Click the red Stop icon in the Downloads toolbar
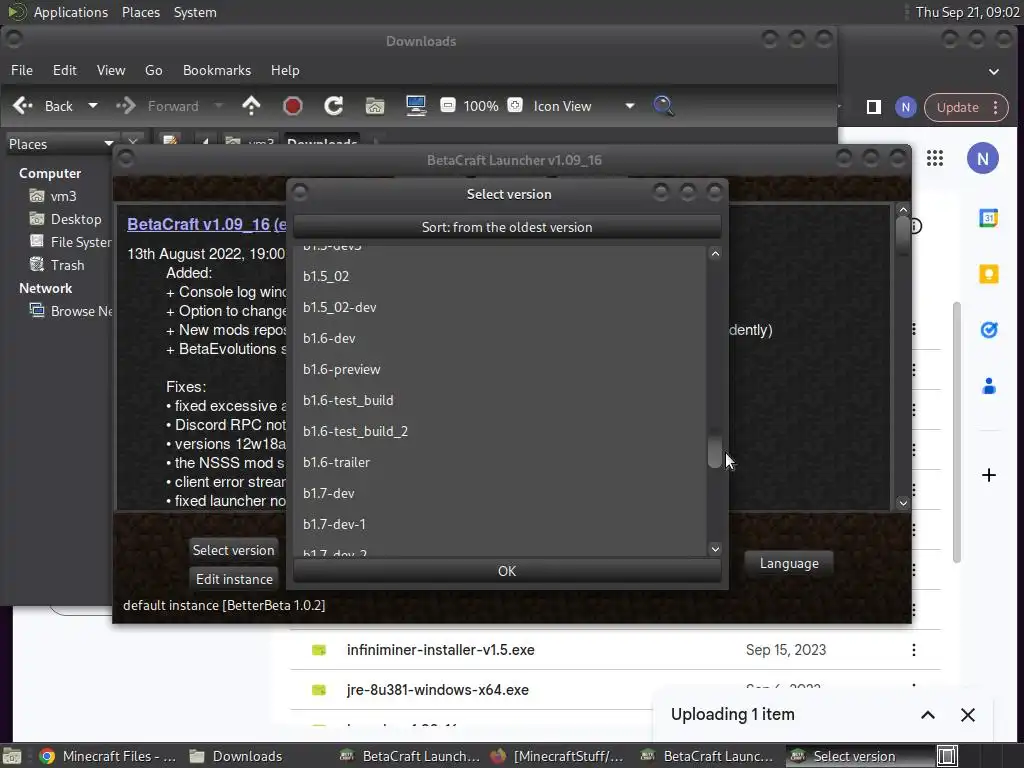This screenshot has width=1024, height=768. [293, 106]
